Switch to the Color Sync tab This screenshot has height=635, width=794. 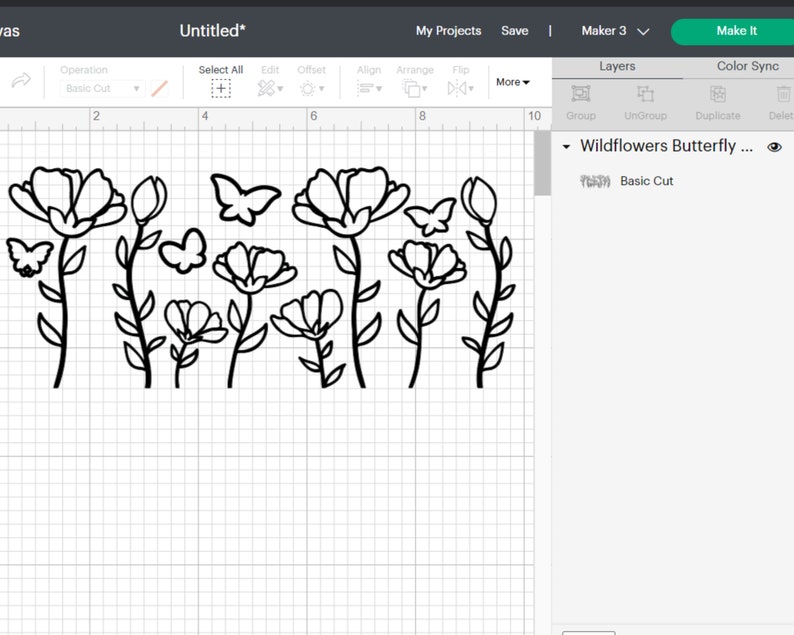point(747,66)
